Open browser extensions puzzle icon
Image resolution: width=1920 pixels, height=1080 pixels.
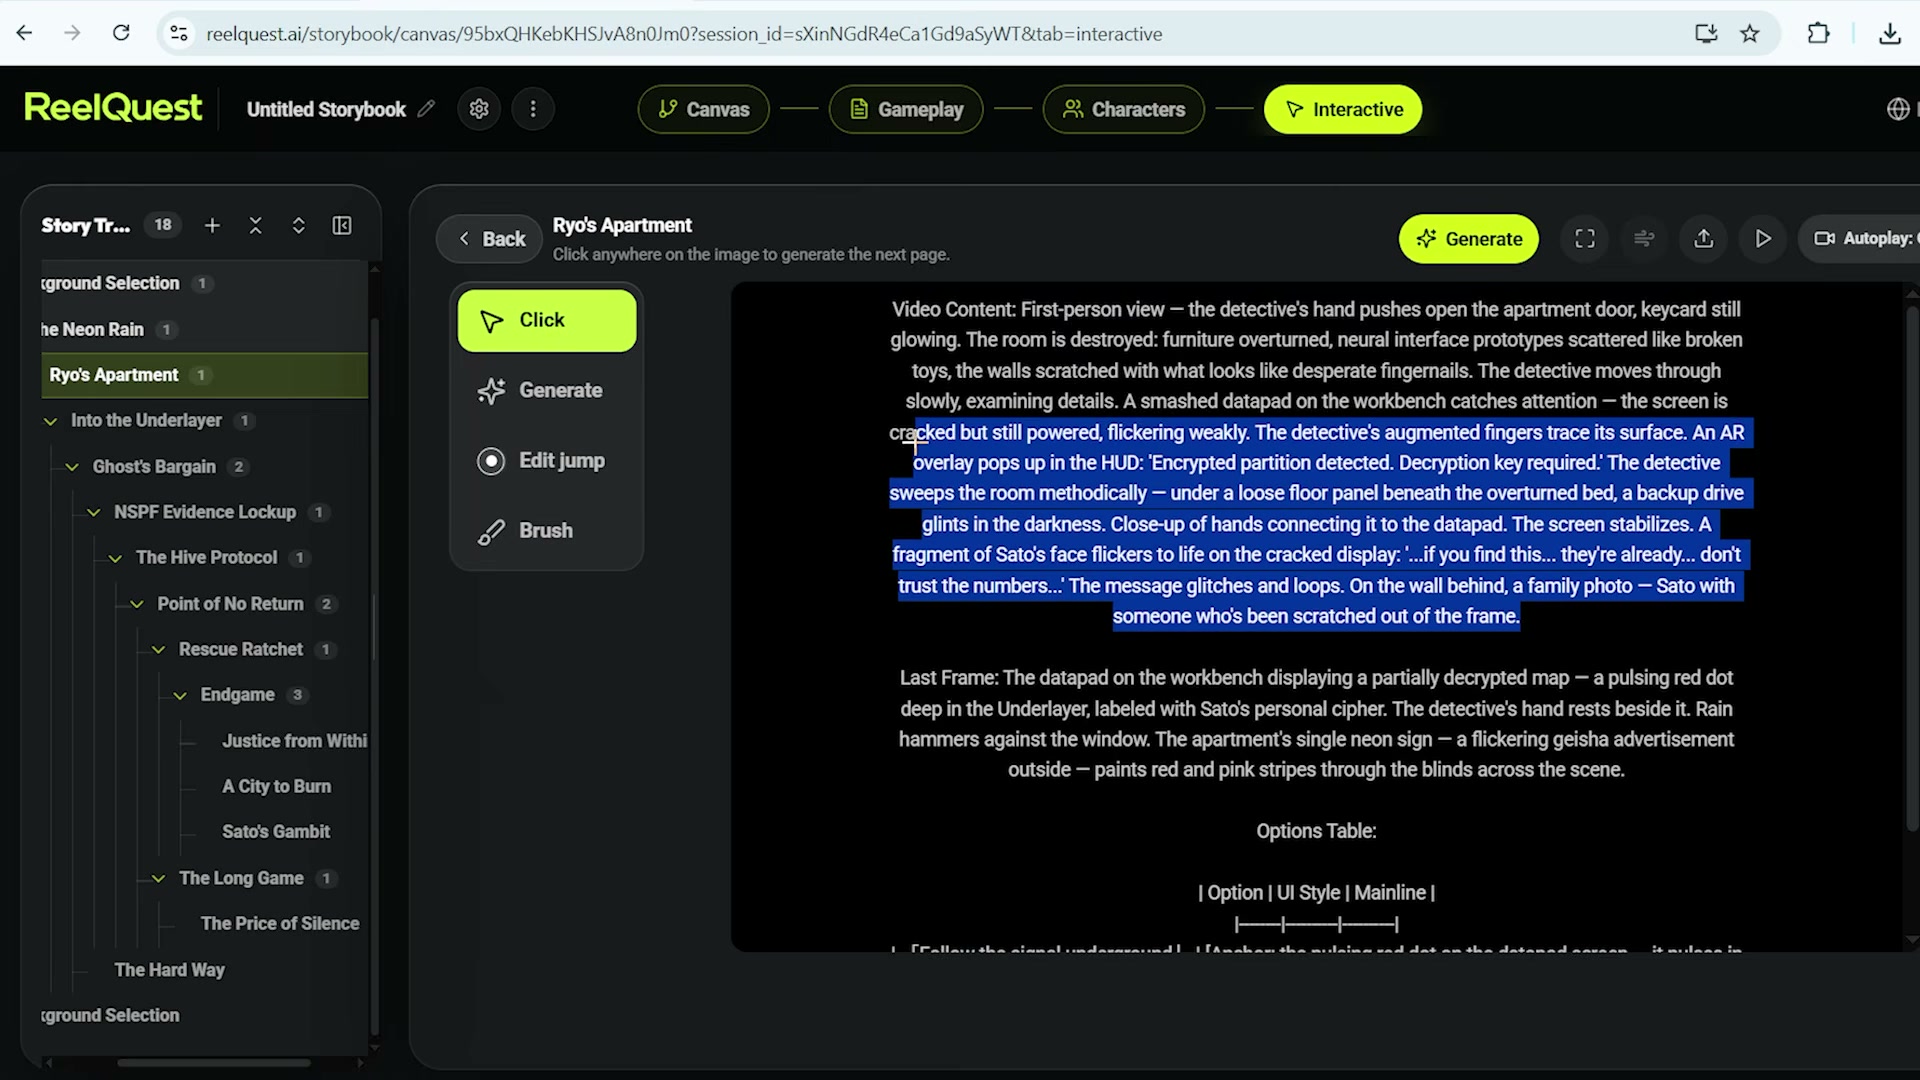tap(1818, 33)
